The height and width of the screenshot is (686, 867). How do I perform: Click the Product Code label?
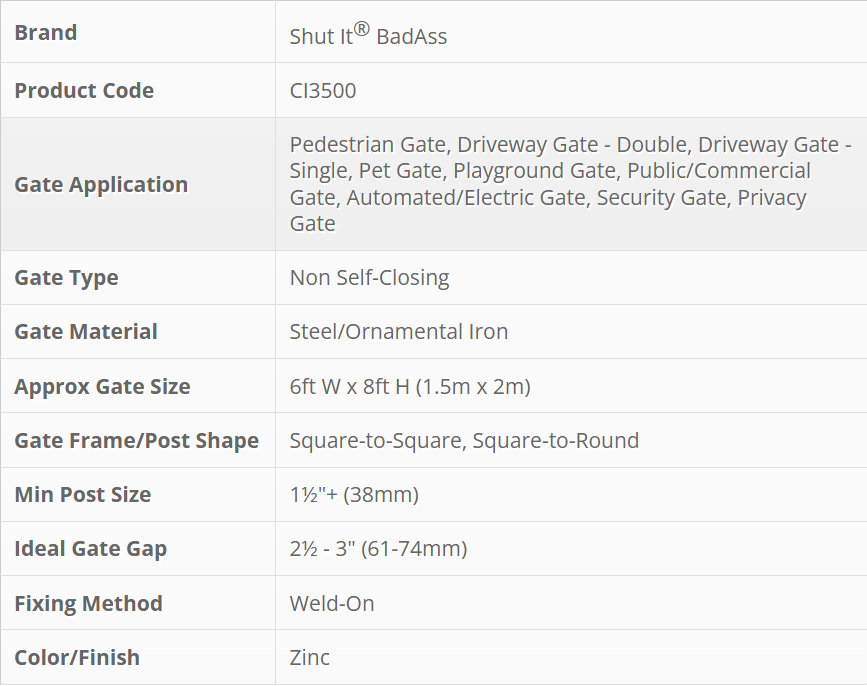point(84,90)
